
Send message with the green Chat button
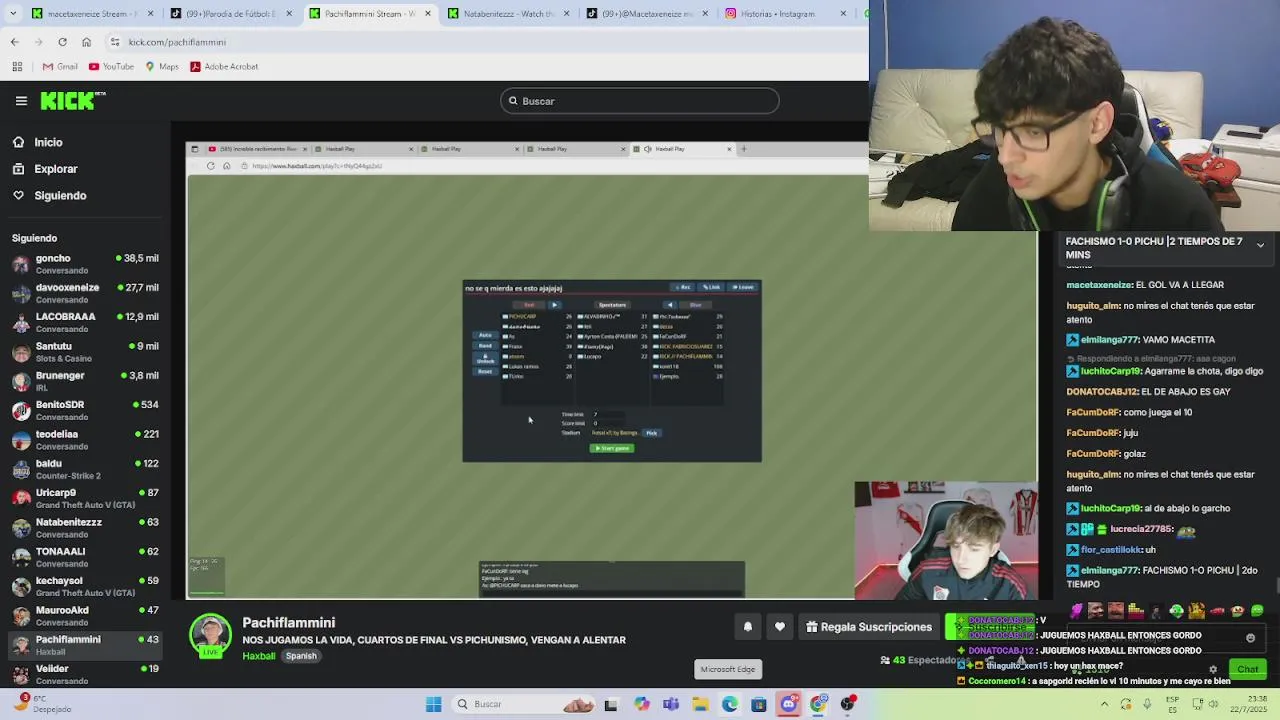point(1247,669)
